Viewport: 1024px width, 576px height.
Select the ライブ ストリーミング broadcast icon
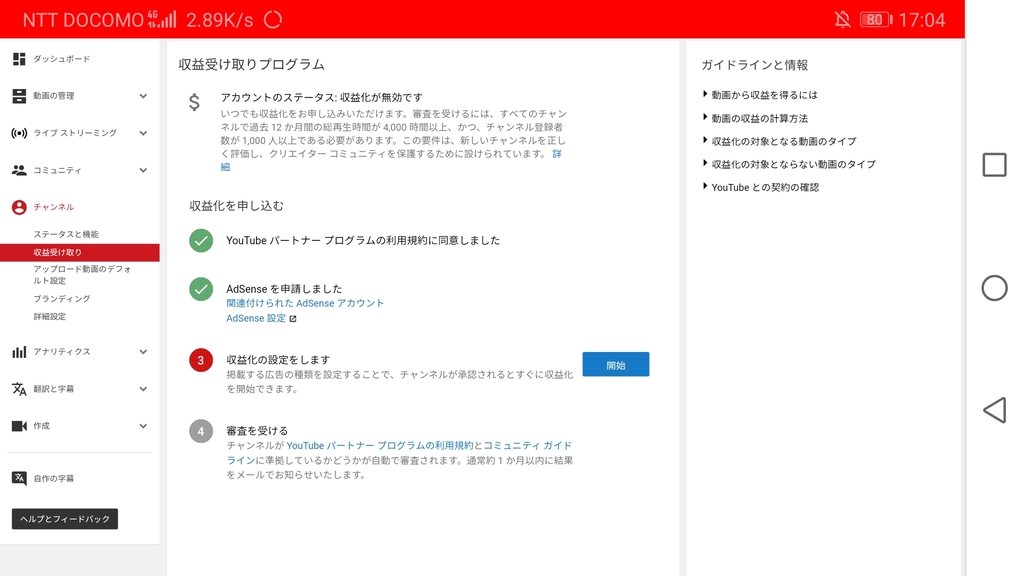(x=19, y=133)
